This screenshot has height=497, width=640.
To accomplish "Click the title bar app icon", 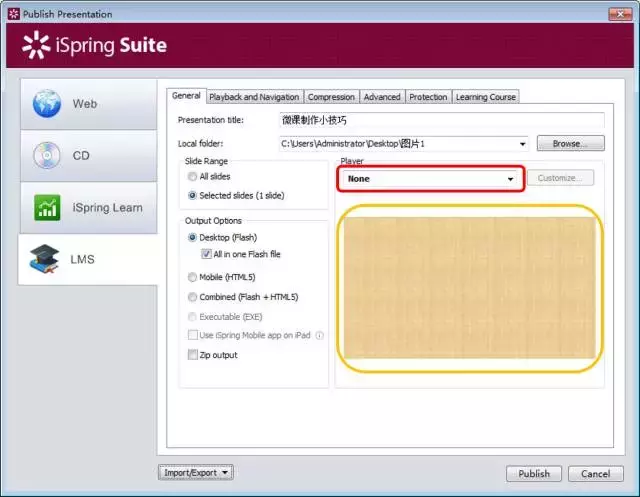I will (13, 14).
